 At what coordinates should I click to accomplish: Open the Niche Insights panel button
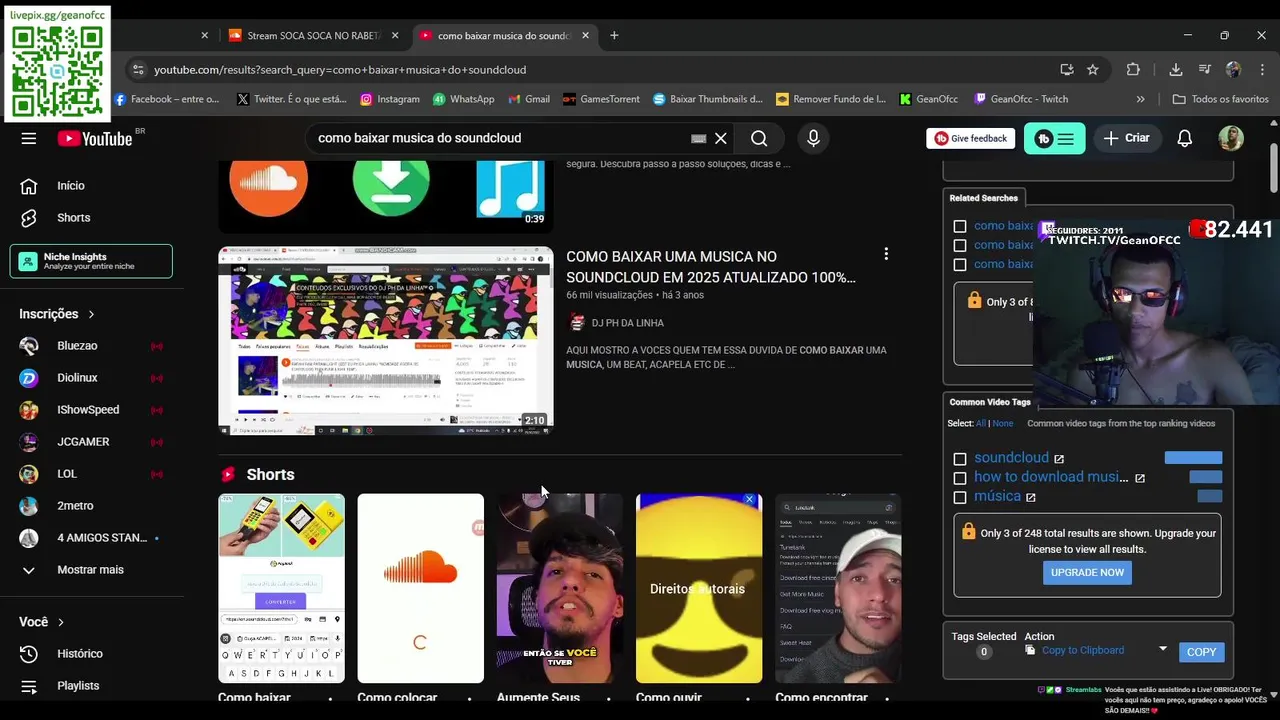(x=91, y=261)
